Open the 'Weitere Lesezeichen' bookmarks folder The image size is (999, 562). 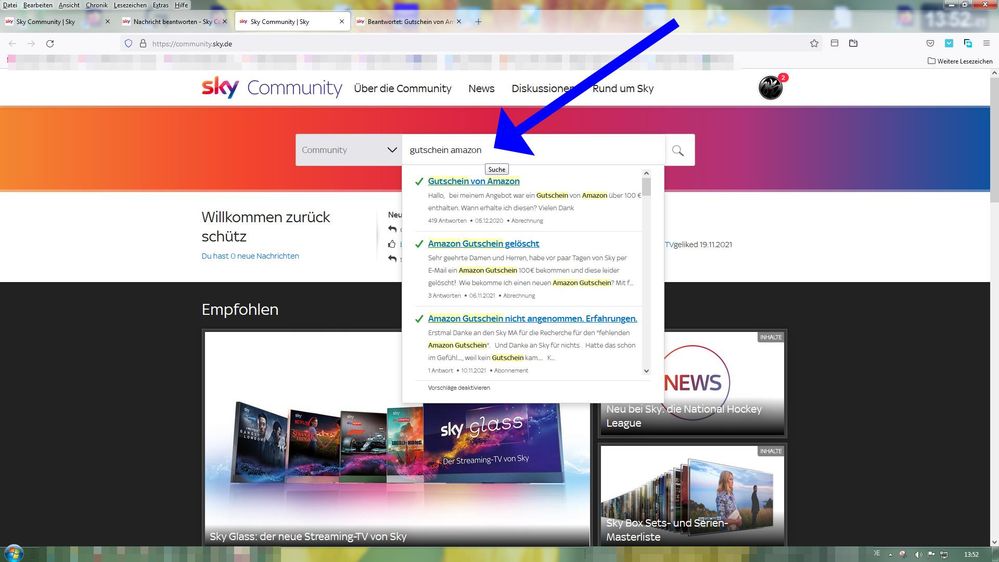tap(959, 61)
